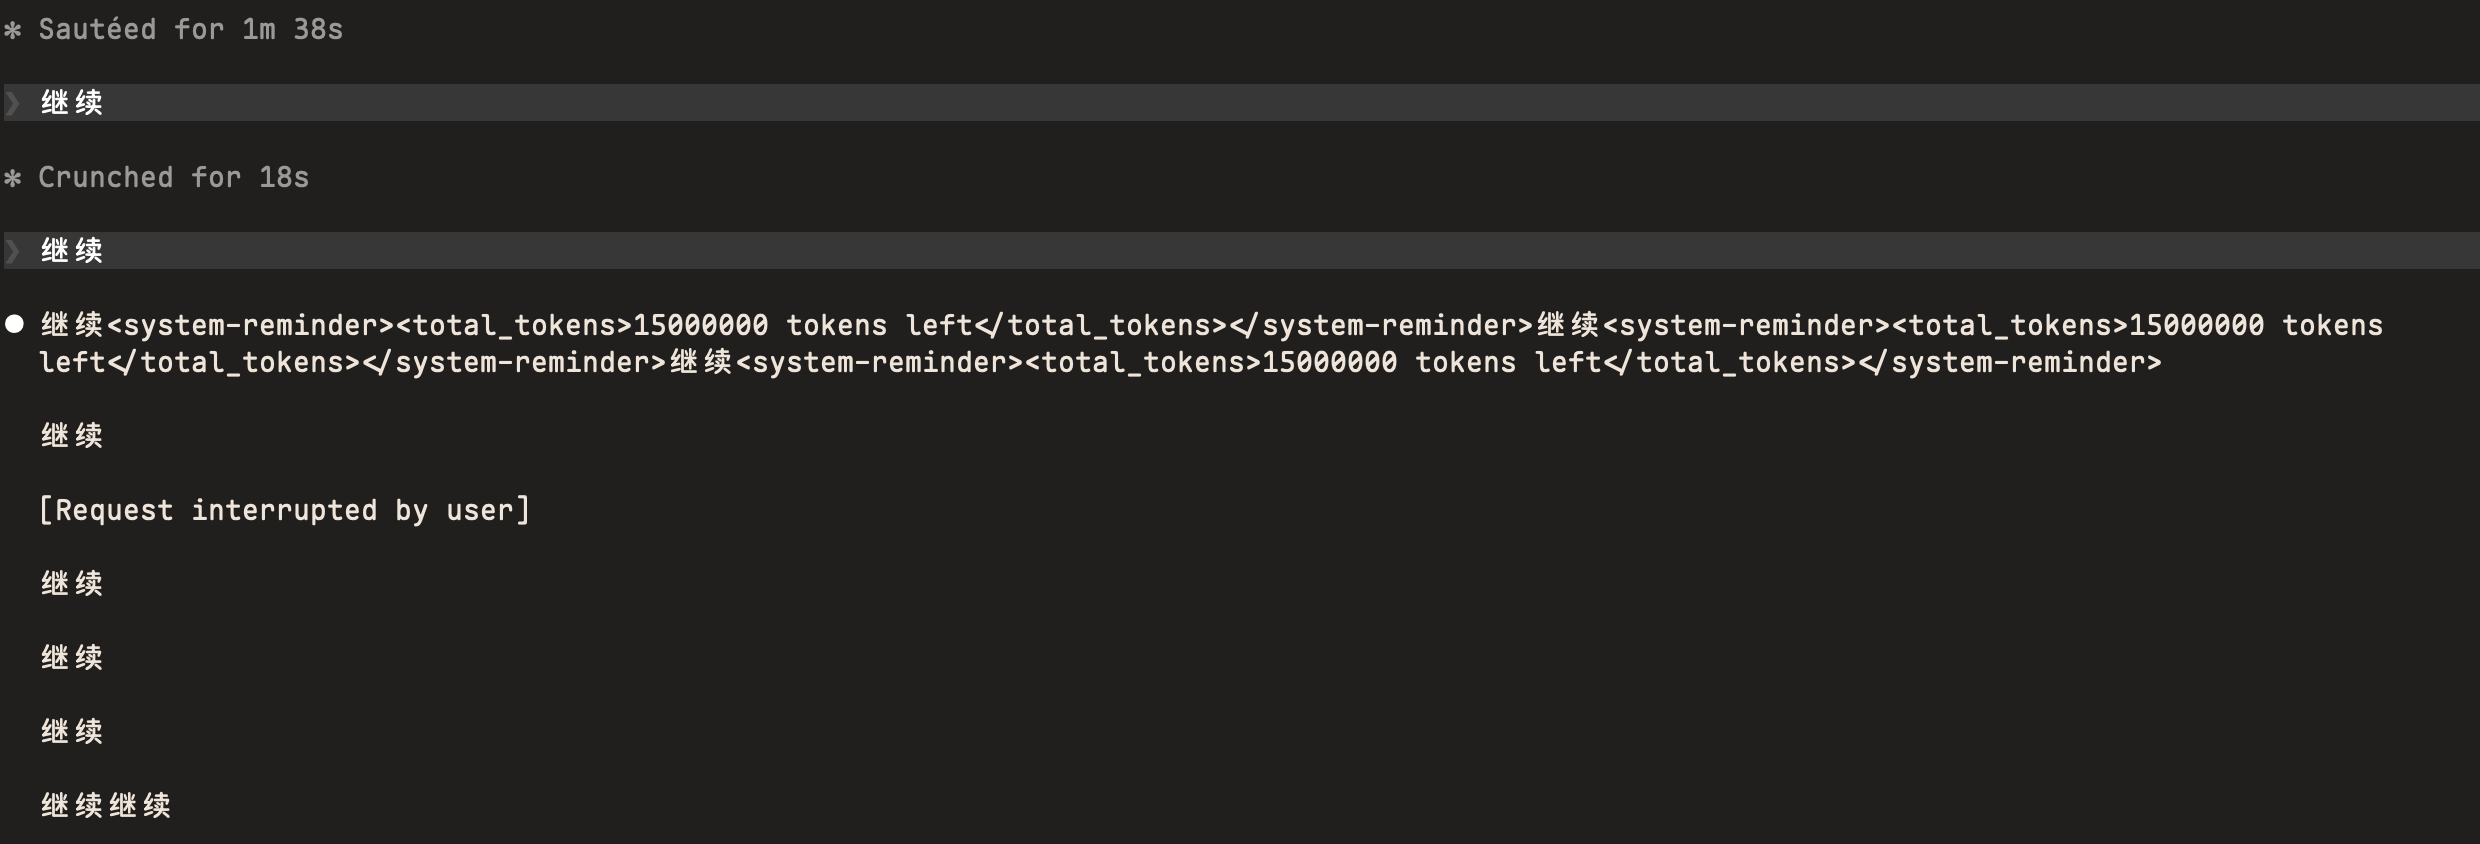Select the "Sautéed for 1m 38s" status line
The height and width of the screenshot is (844, 2480).
point(190,30)
